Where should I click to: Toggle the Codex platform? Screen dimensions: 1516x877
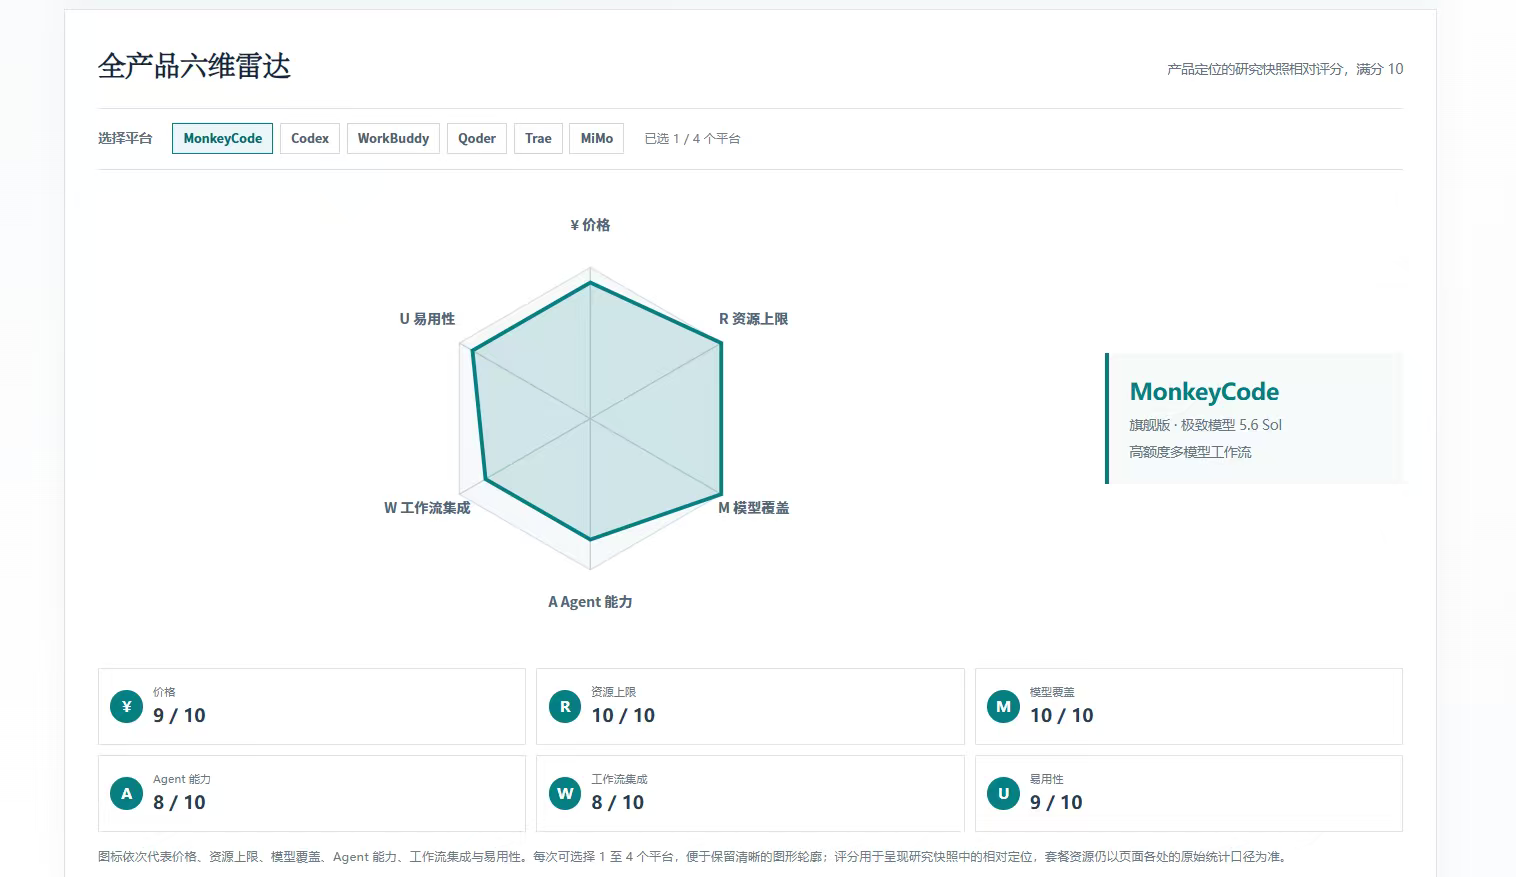click(x=310, y=138)
